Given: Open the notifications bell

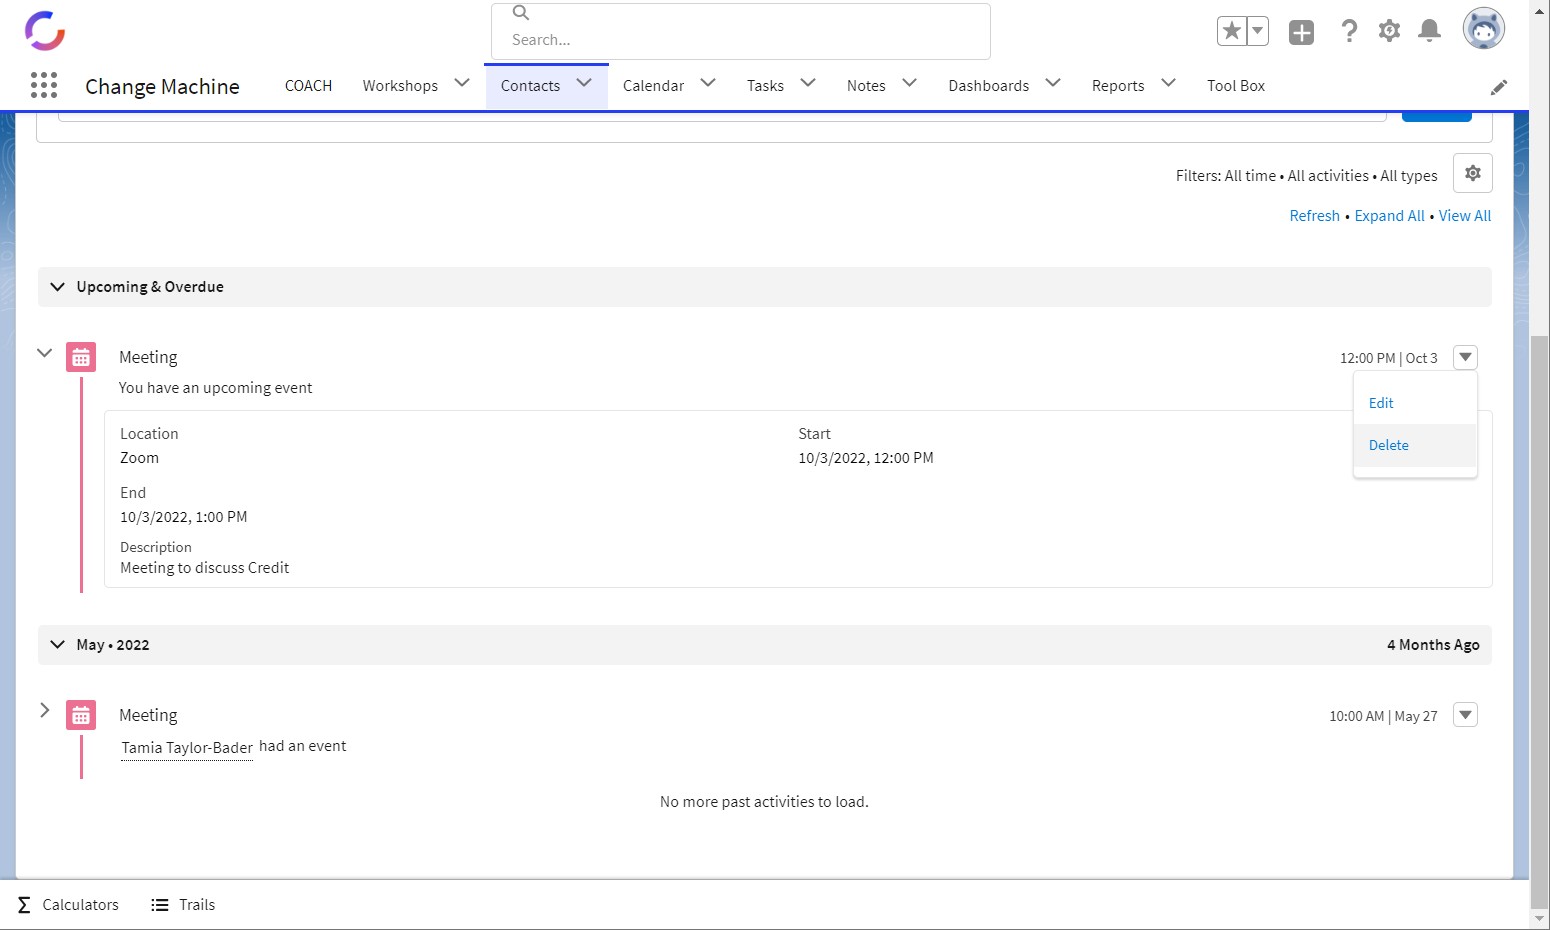Looking at the screenshot, I should 1429,31.
